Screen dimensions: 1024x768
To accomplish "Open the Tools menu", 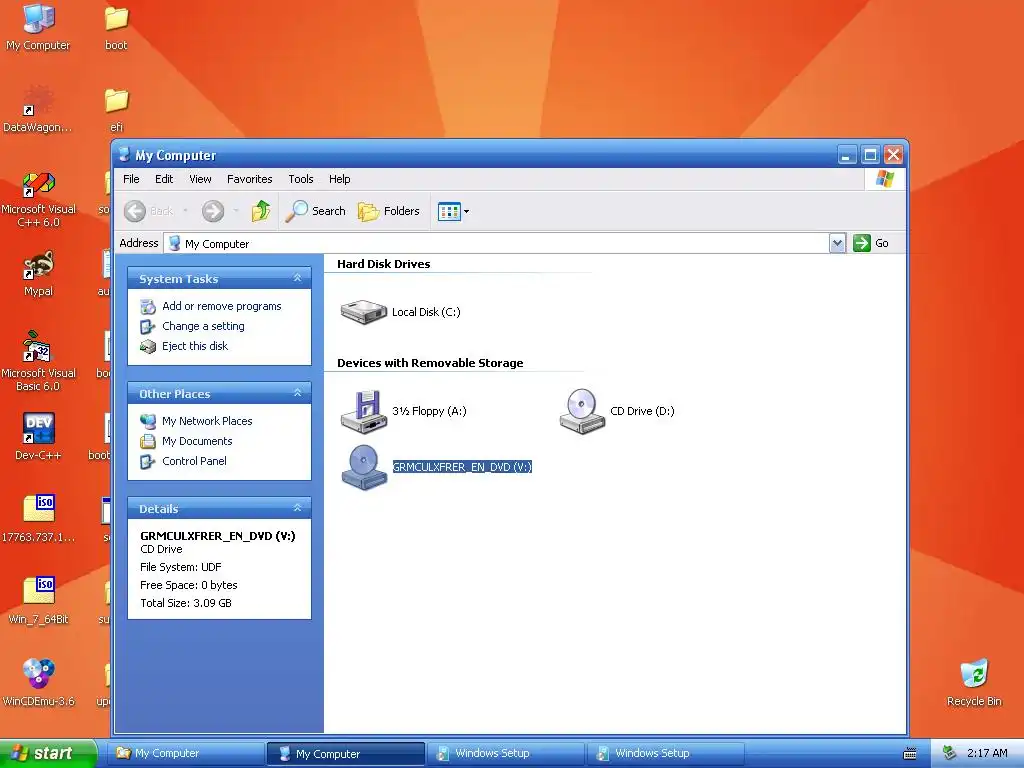I will point(301,179).
